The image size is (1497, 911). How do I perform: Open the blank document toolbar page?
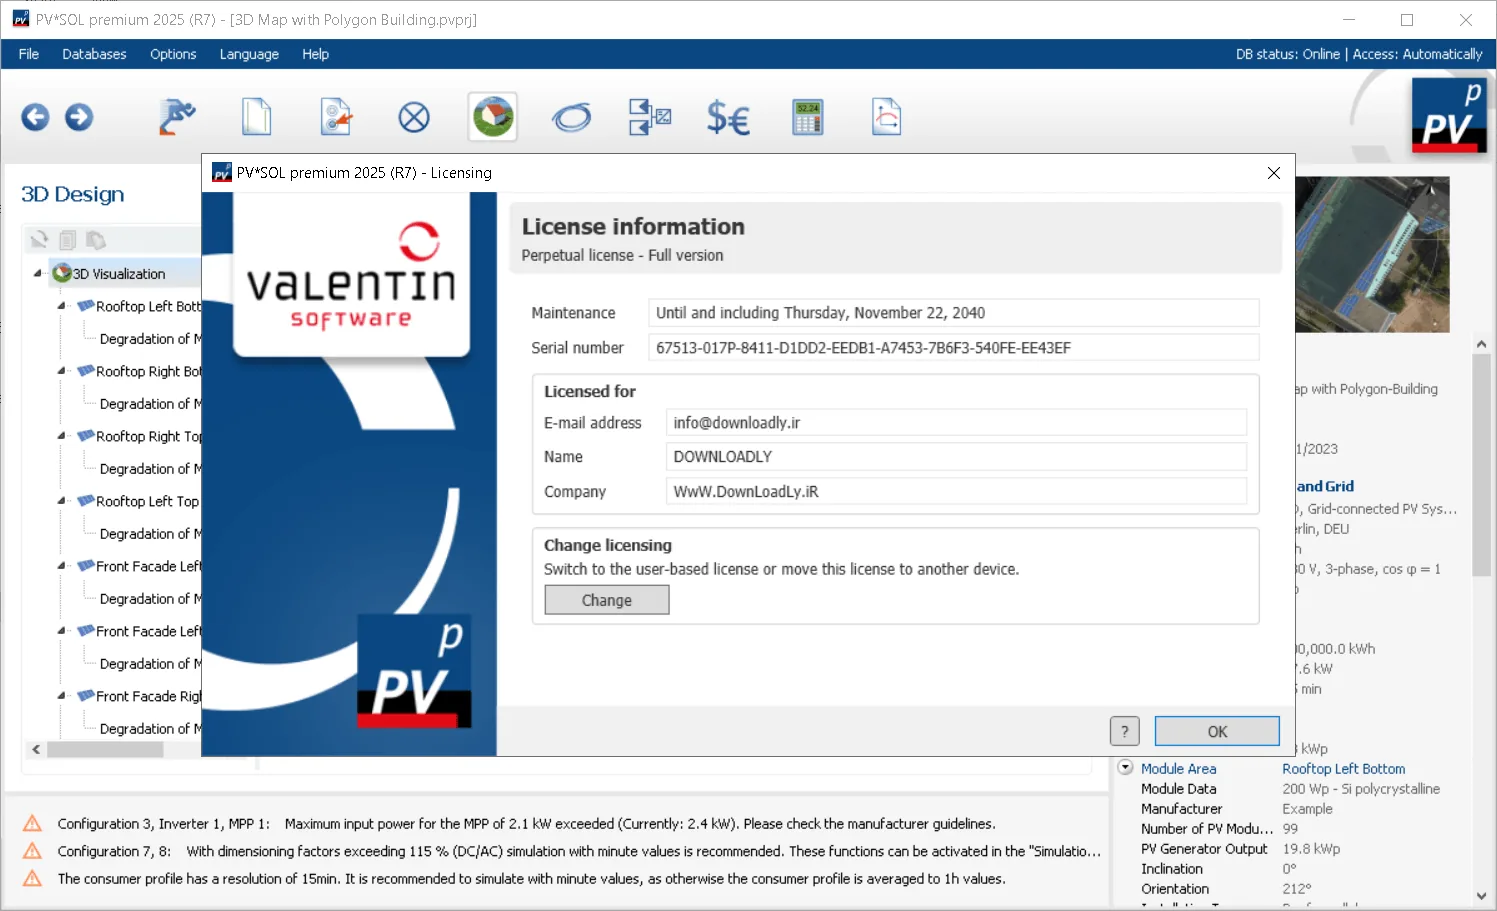257,117
